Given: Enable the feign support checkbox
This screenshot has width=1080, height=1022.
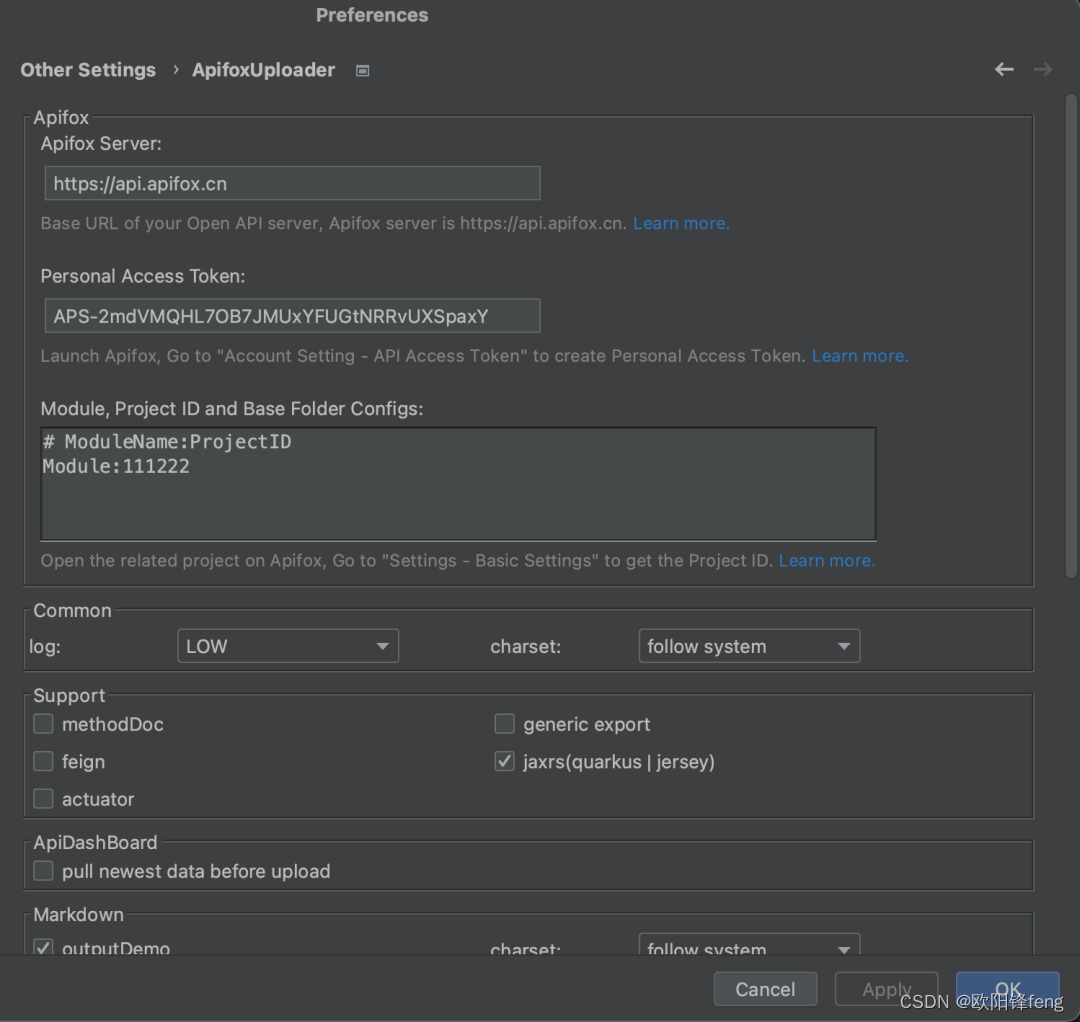Looking at the screenshot, I should [x=43, y=761].
